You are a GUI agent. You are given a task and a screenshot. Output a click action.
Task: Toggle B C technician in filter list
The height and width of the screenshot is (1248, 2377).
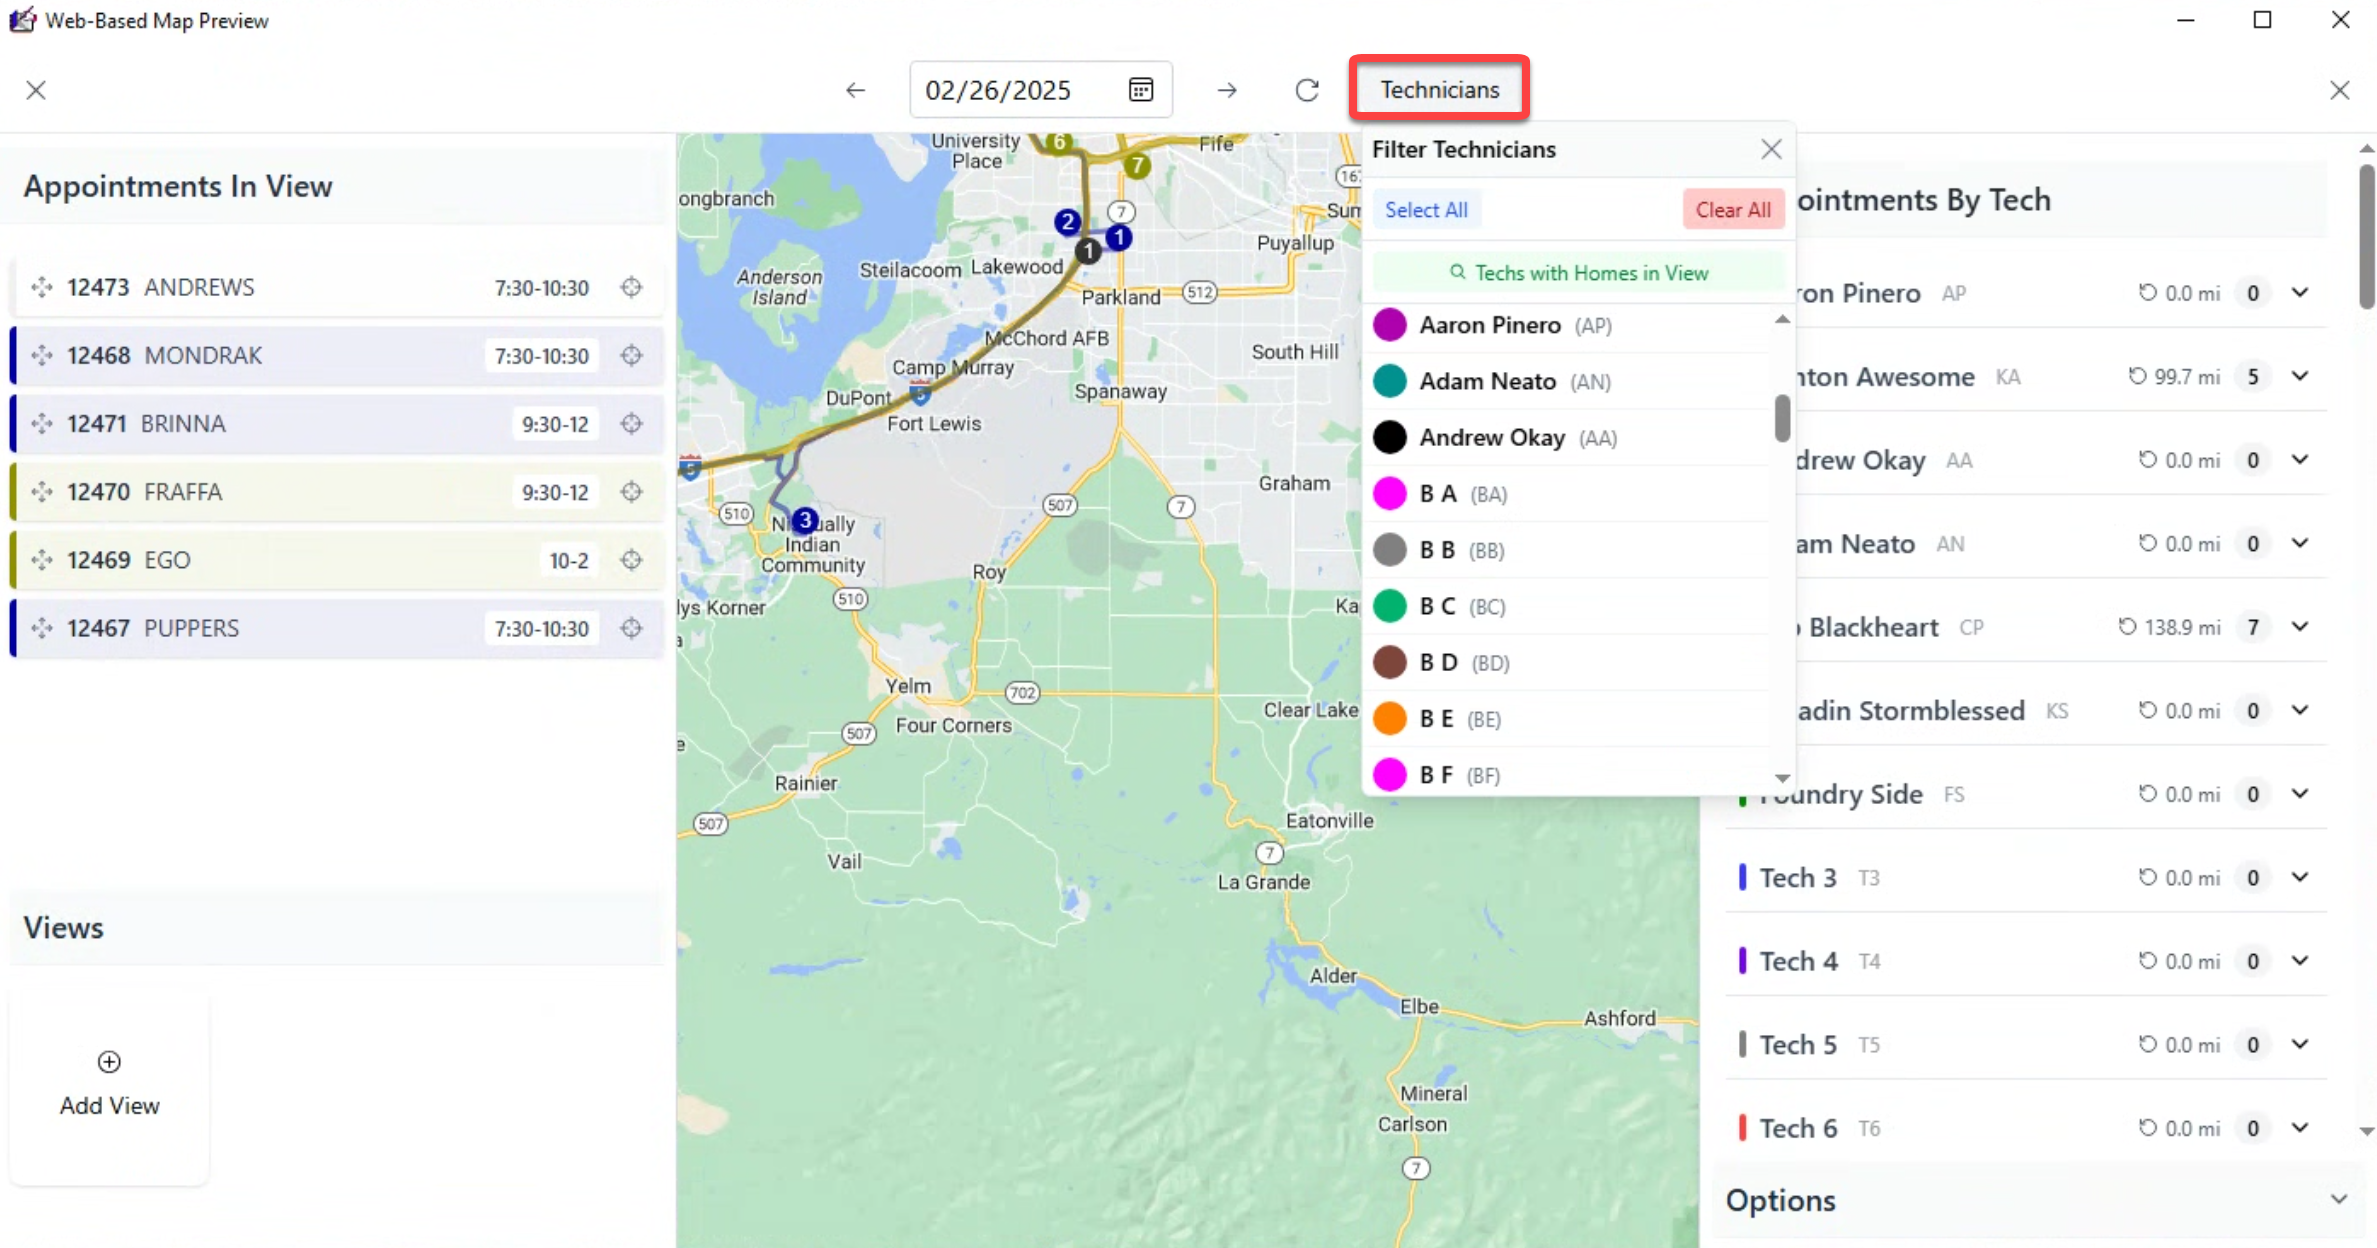(x=1437, y=606)
